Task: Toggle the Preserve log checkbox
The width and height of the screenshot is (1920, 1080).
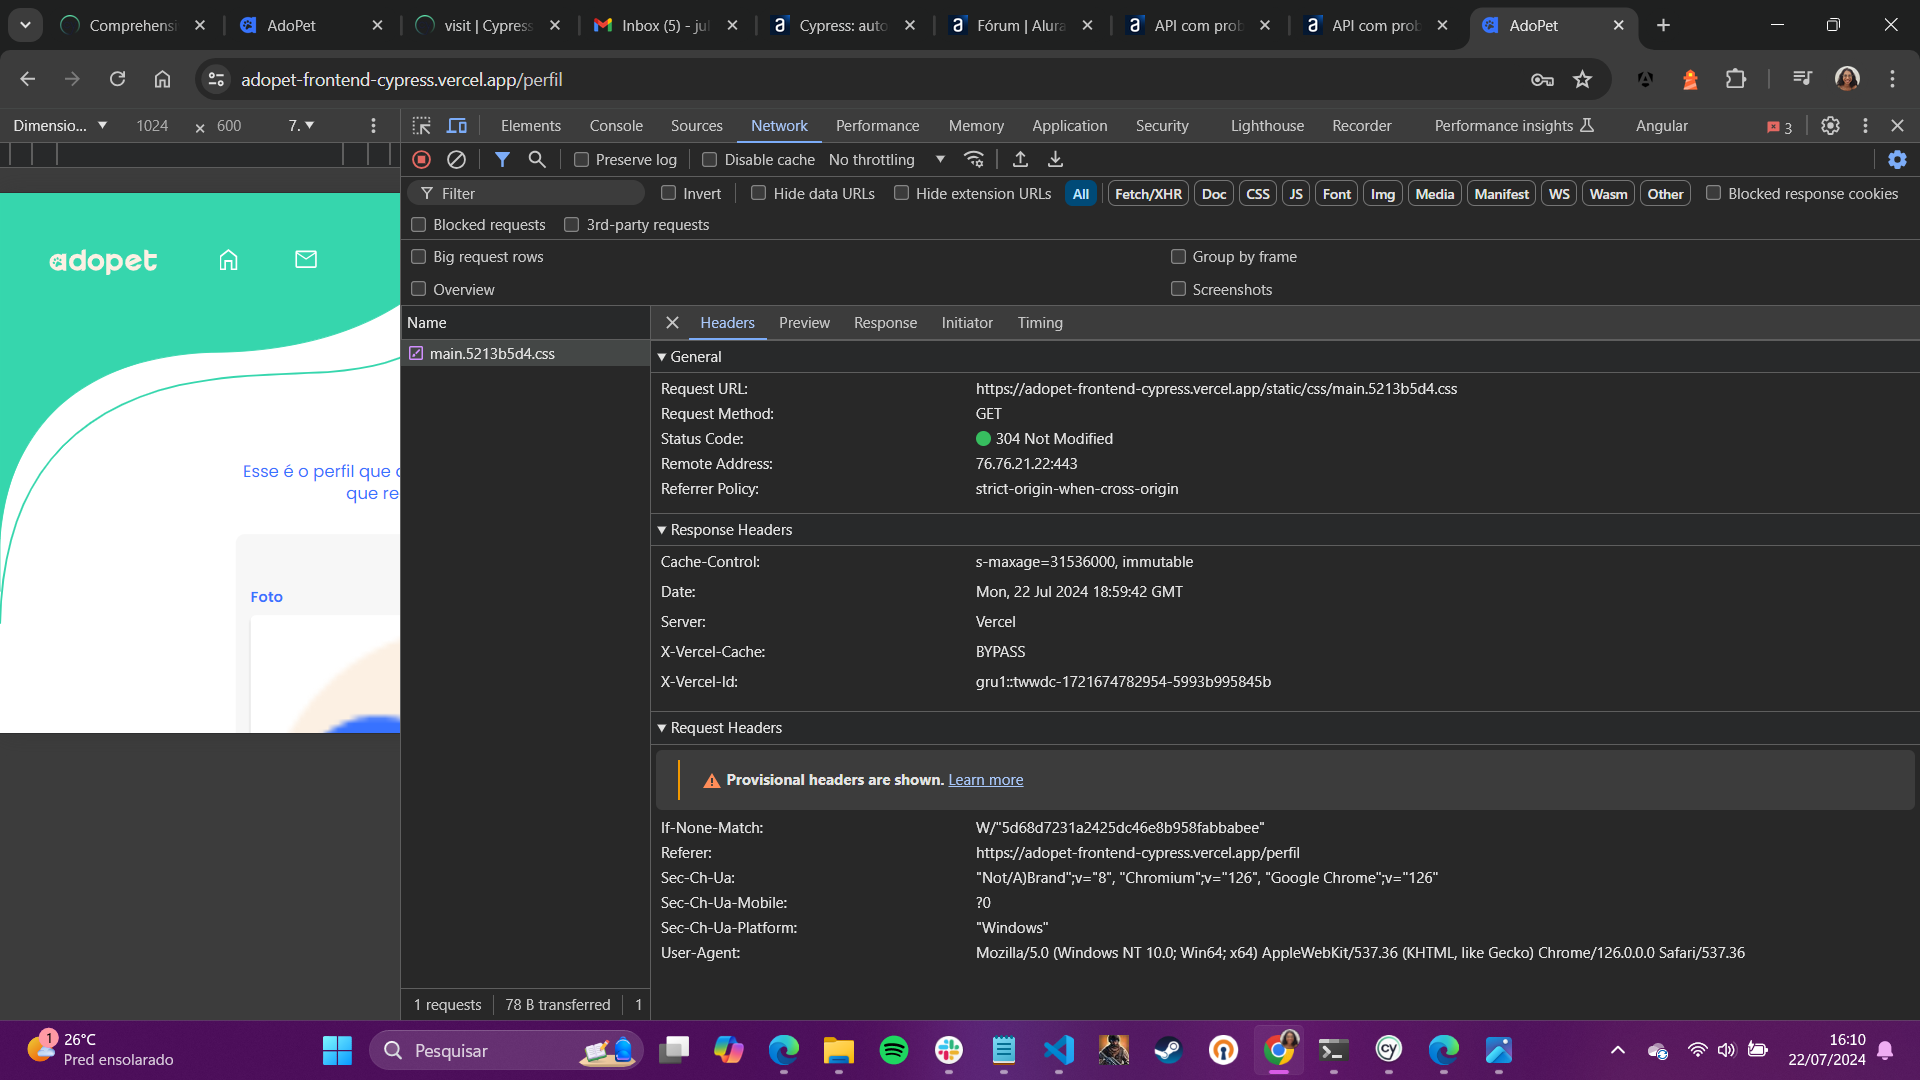Action: click(x=582, y=160)
